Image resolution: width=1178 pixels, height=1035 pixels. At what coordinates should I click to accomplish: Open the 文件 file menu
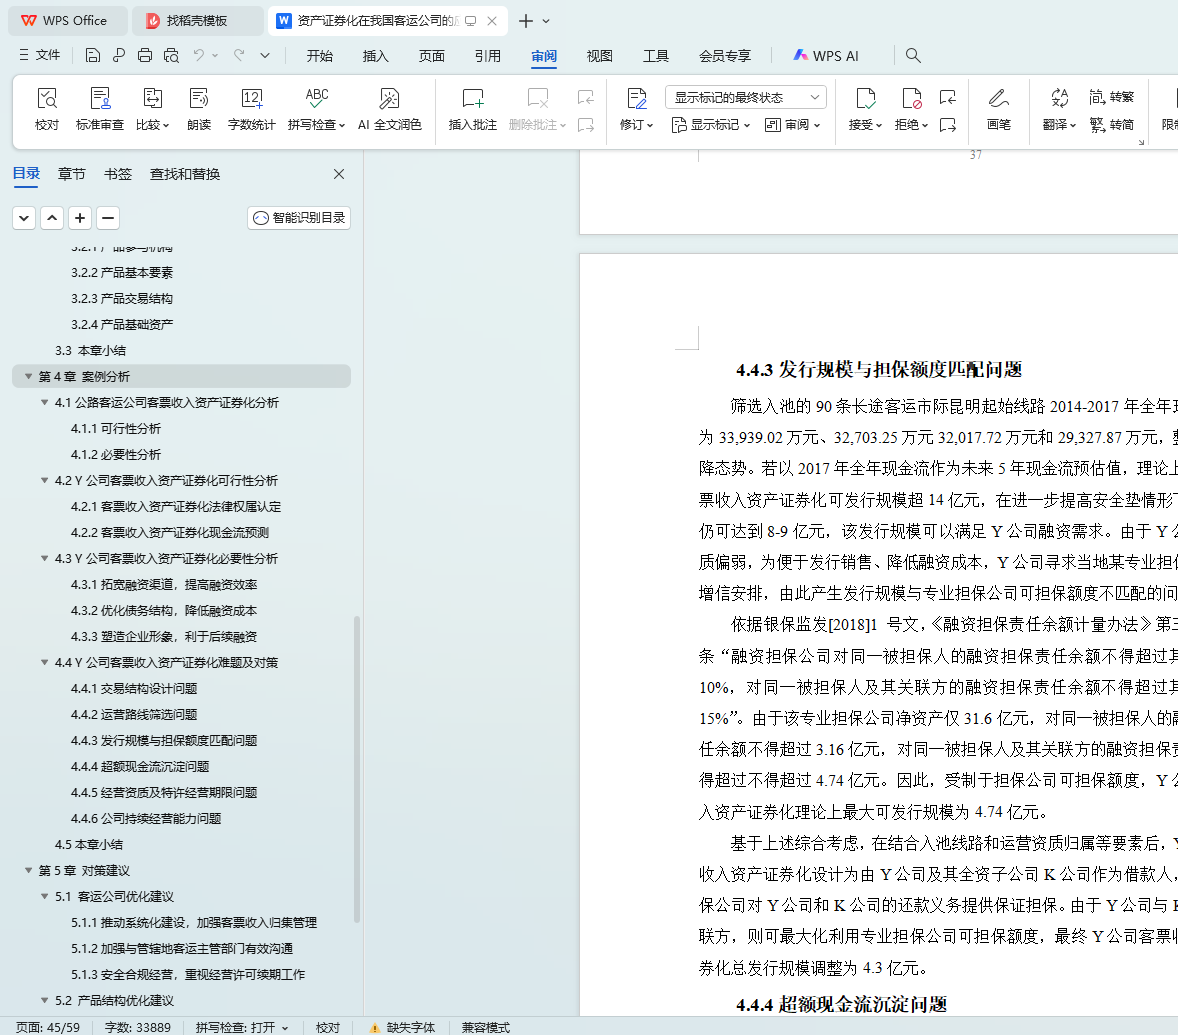40,56
